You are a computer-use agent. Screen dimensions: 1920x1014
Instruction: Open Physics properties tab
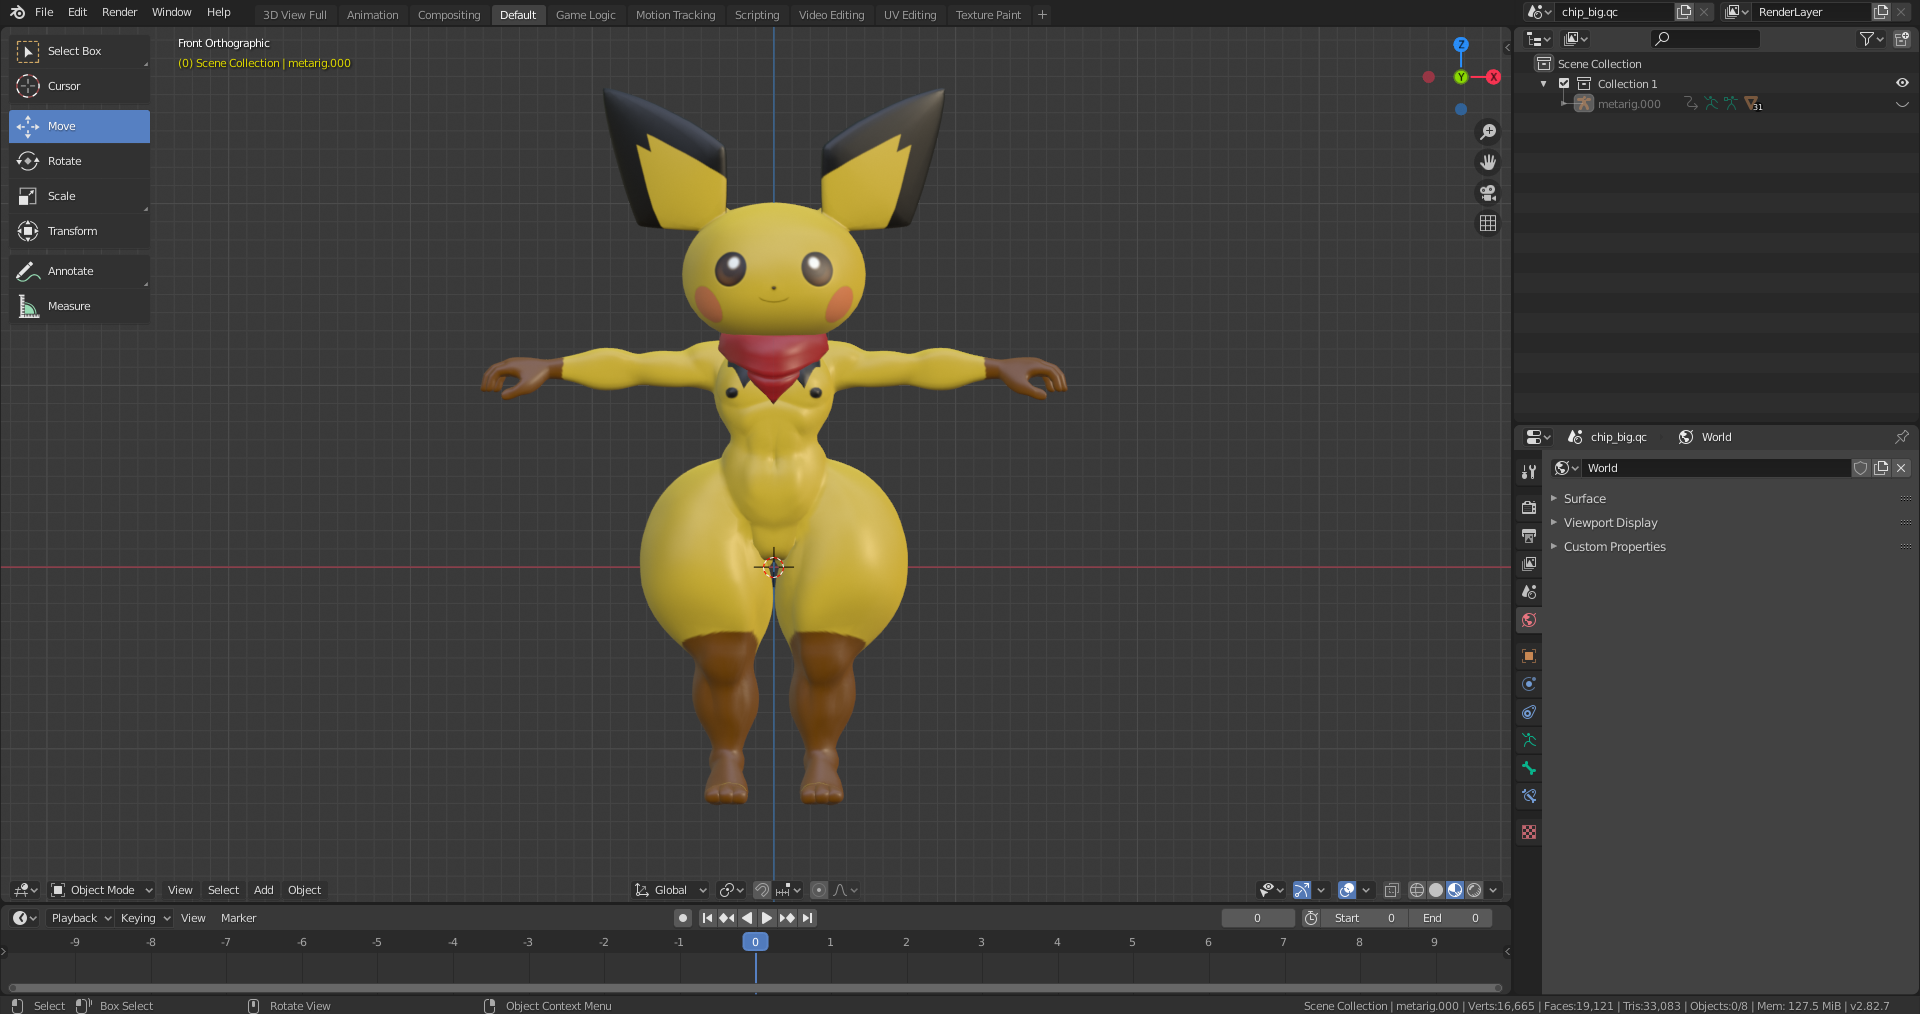[1529, 684]
